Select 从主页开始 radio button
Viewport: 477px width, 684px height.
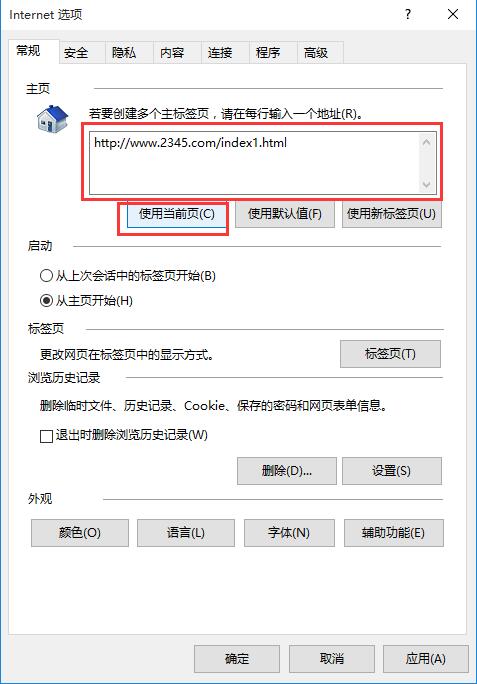tap(46, 301)
